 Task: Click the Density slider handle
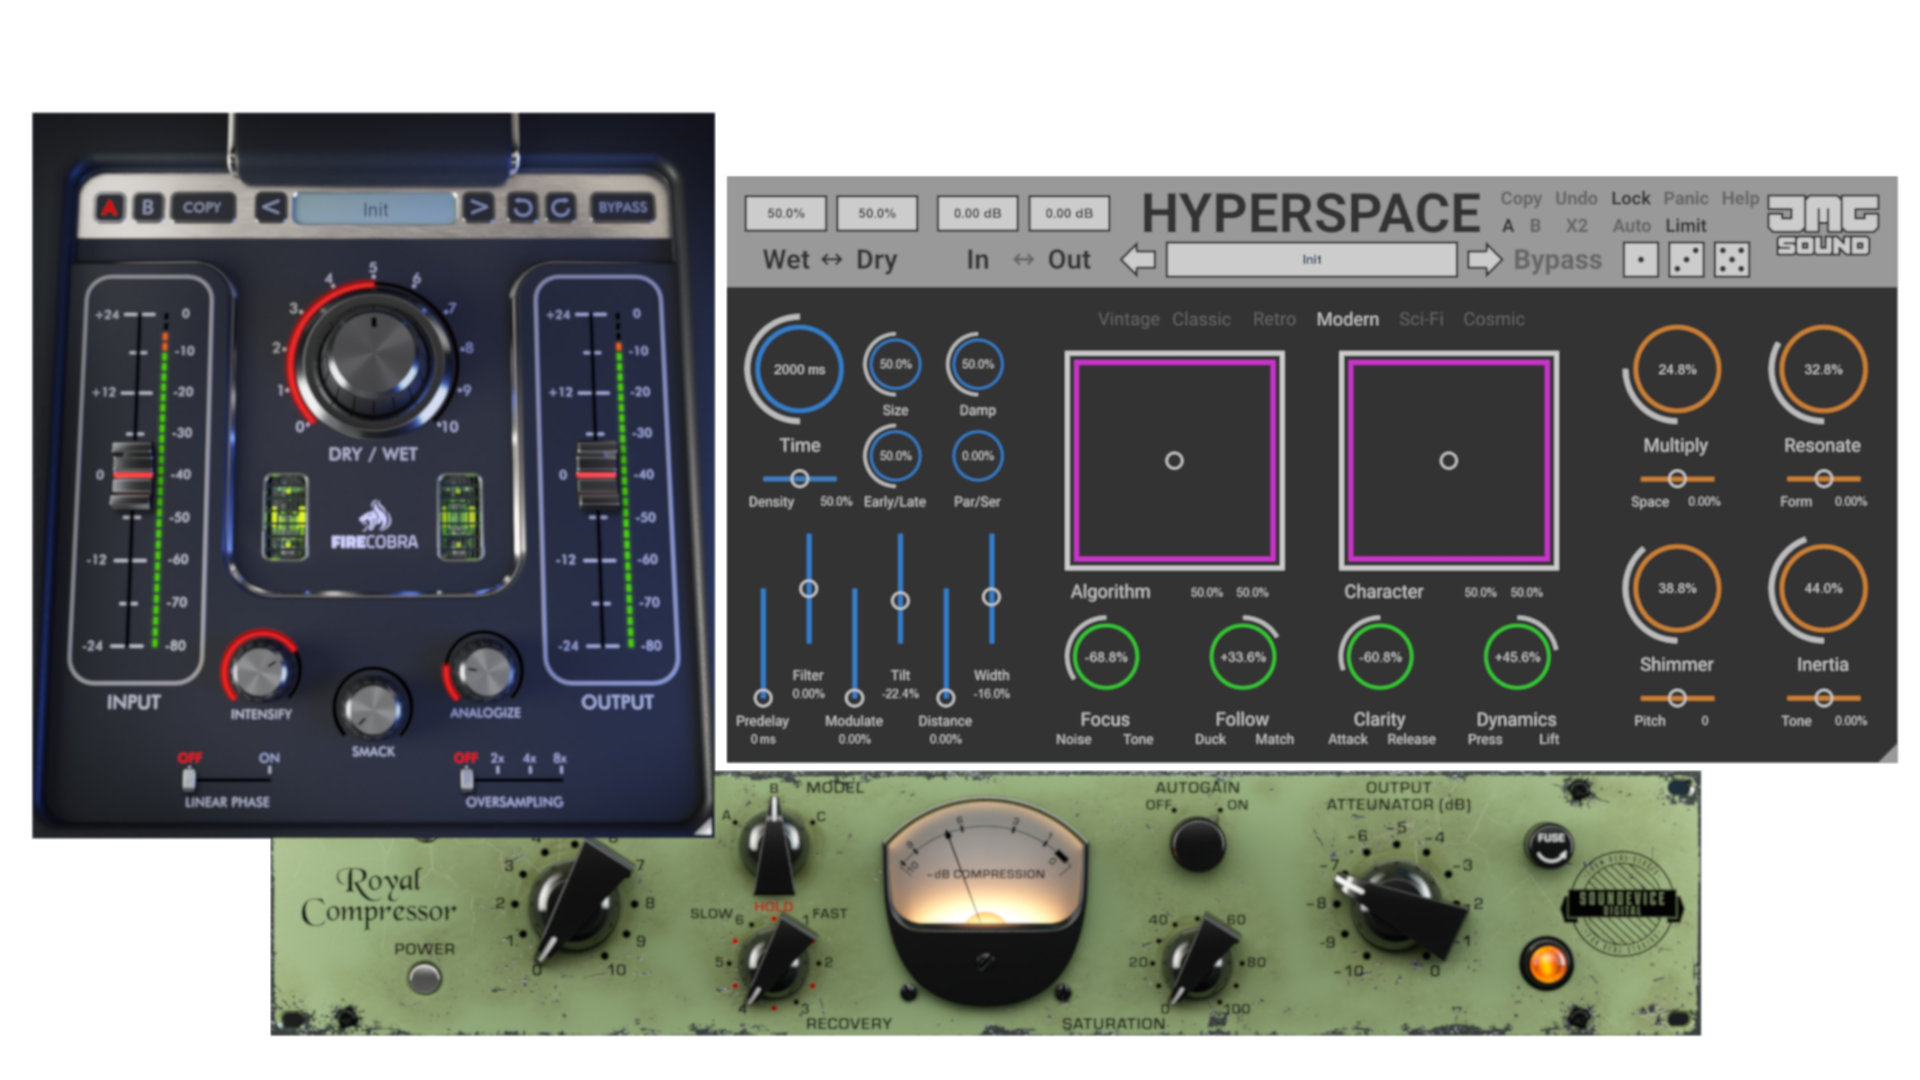pyautogui.click(x=799, y=479)
